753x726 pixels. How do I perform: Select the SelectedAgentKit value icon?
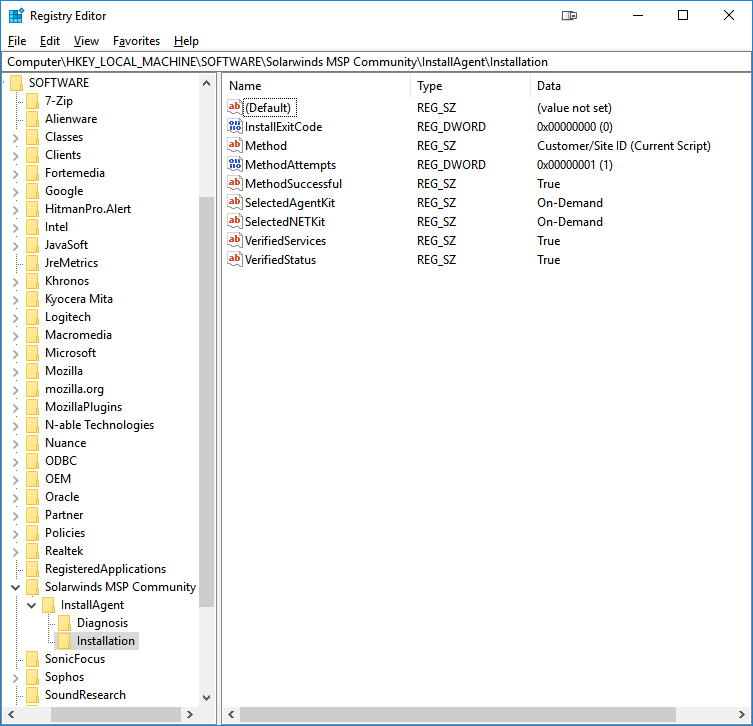click(234, 202)
